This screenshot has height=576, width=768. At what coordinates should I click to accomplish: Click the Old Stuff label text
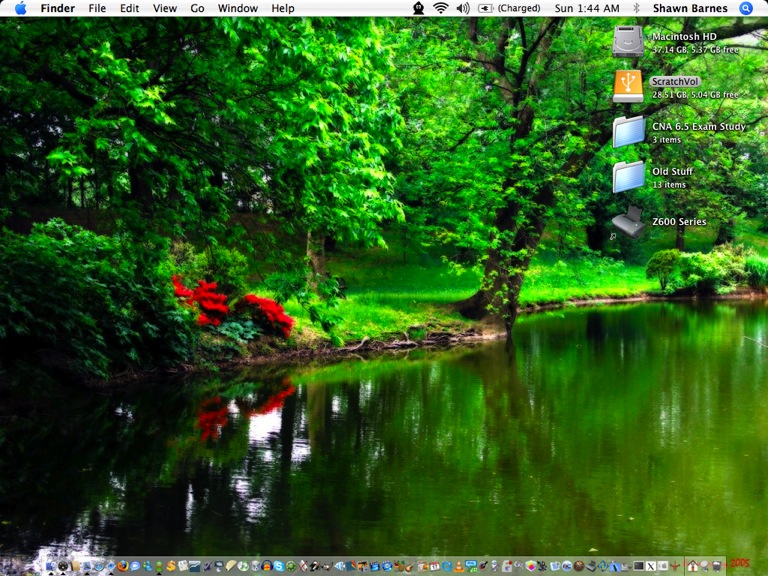(x=672, y=171)
